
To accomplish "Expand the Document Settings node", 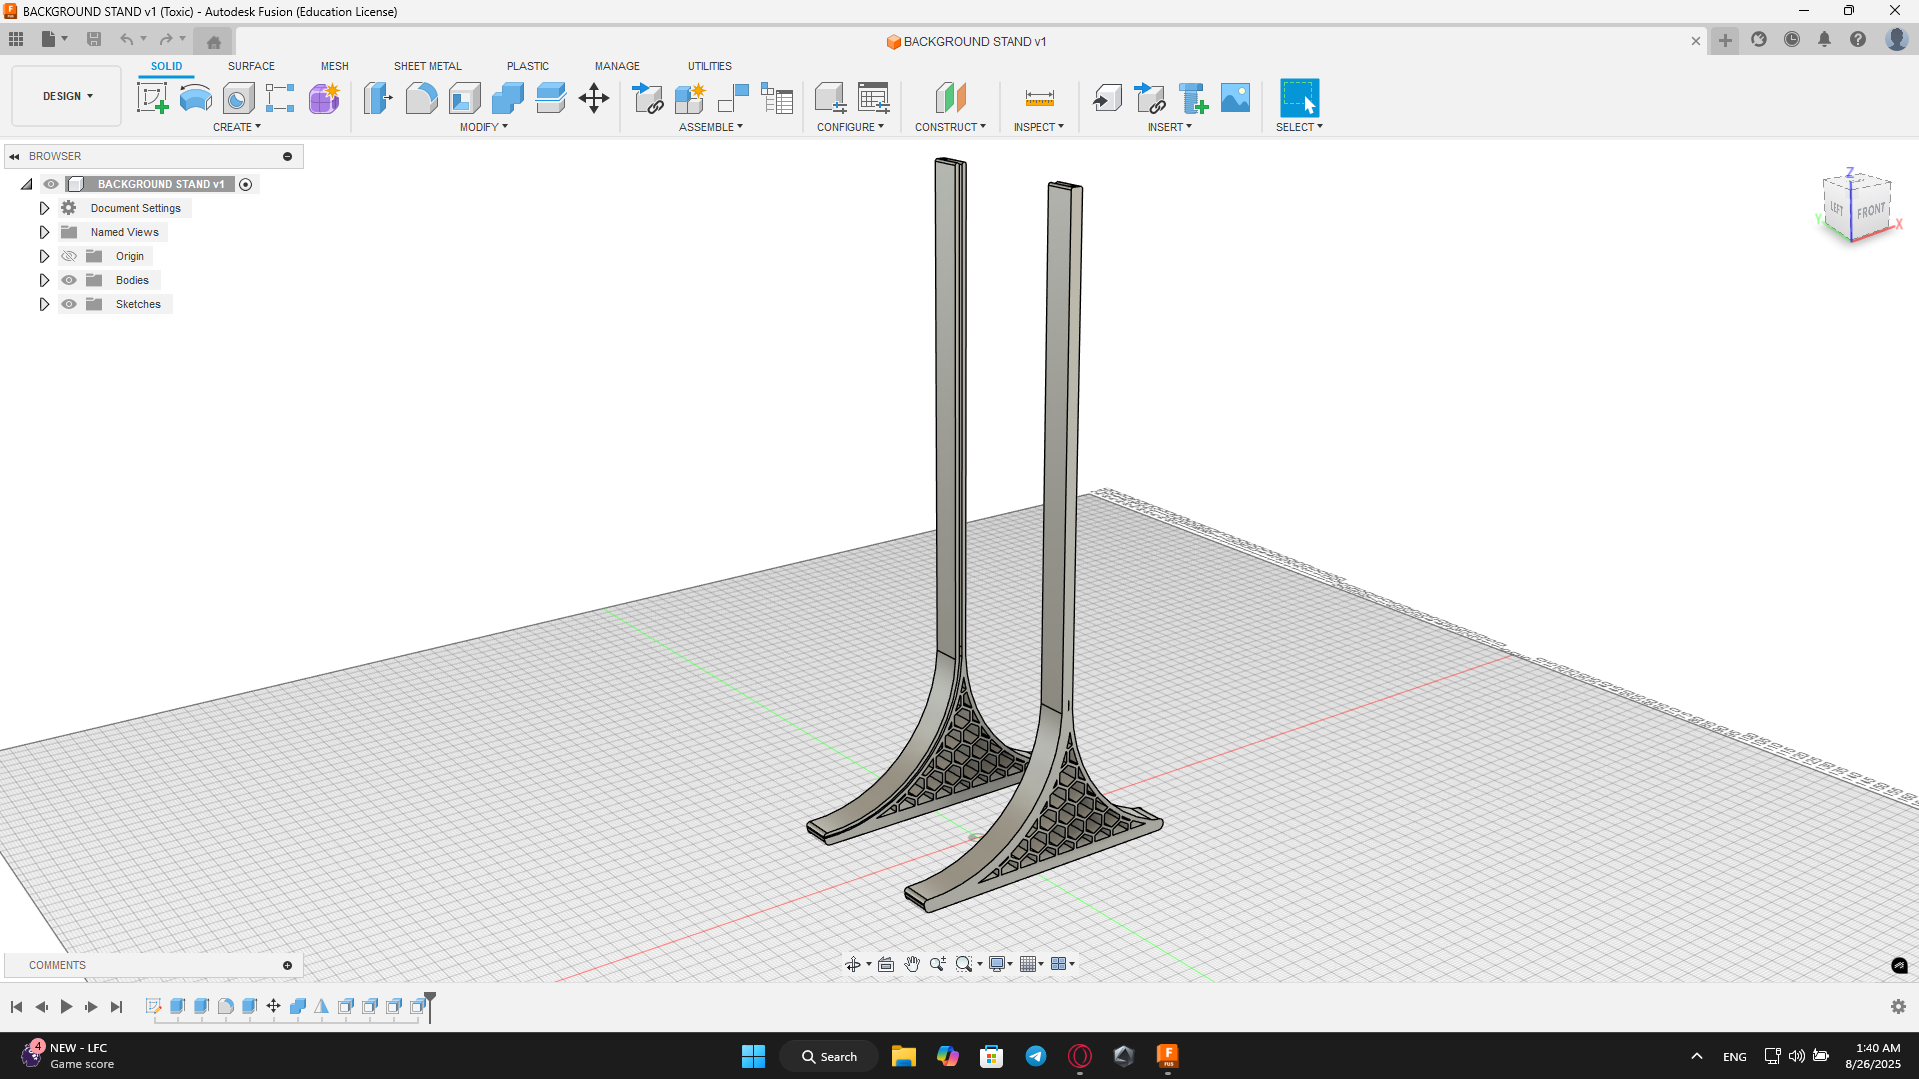I will point(44,208).
